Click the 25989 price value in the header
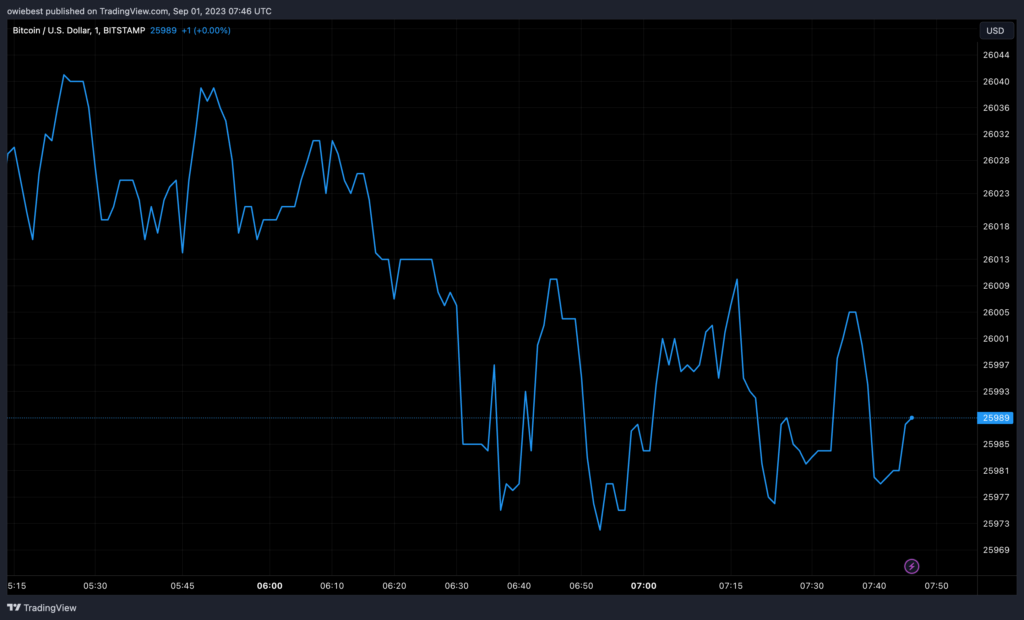The width and height of the screenshot is (1024, 620). coord(163,30)
